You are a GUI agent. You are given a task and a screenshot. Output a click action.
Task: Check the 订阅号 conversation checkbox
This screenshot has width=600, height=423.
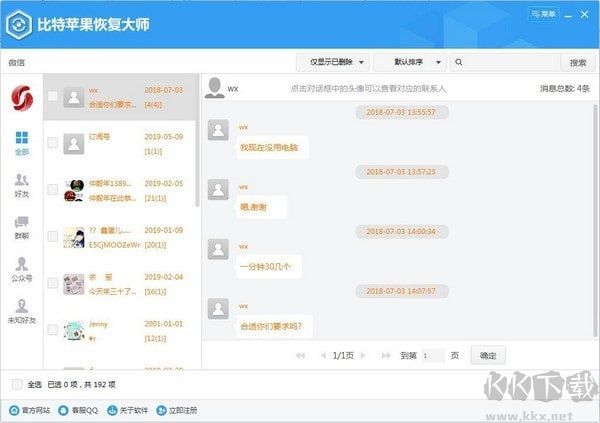pyautogui.click(x=53, y=143)
